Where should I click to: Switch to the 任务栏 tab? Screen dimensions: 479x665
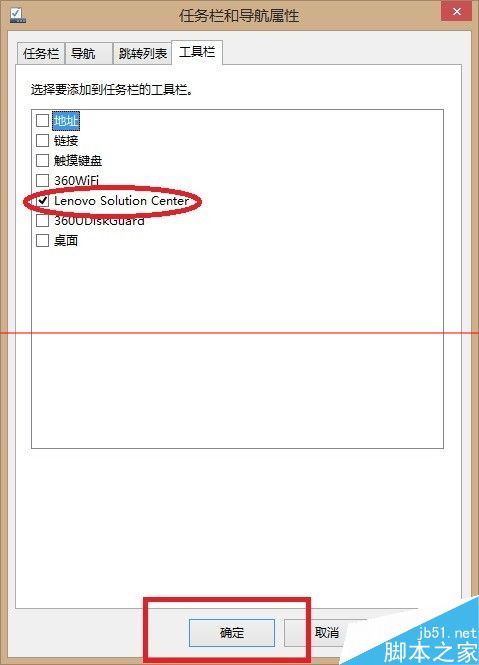[41, 54]
